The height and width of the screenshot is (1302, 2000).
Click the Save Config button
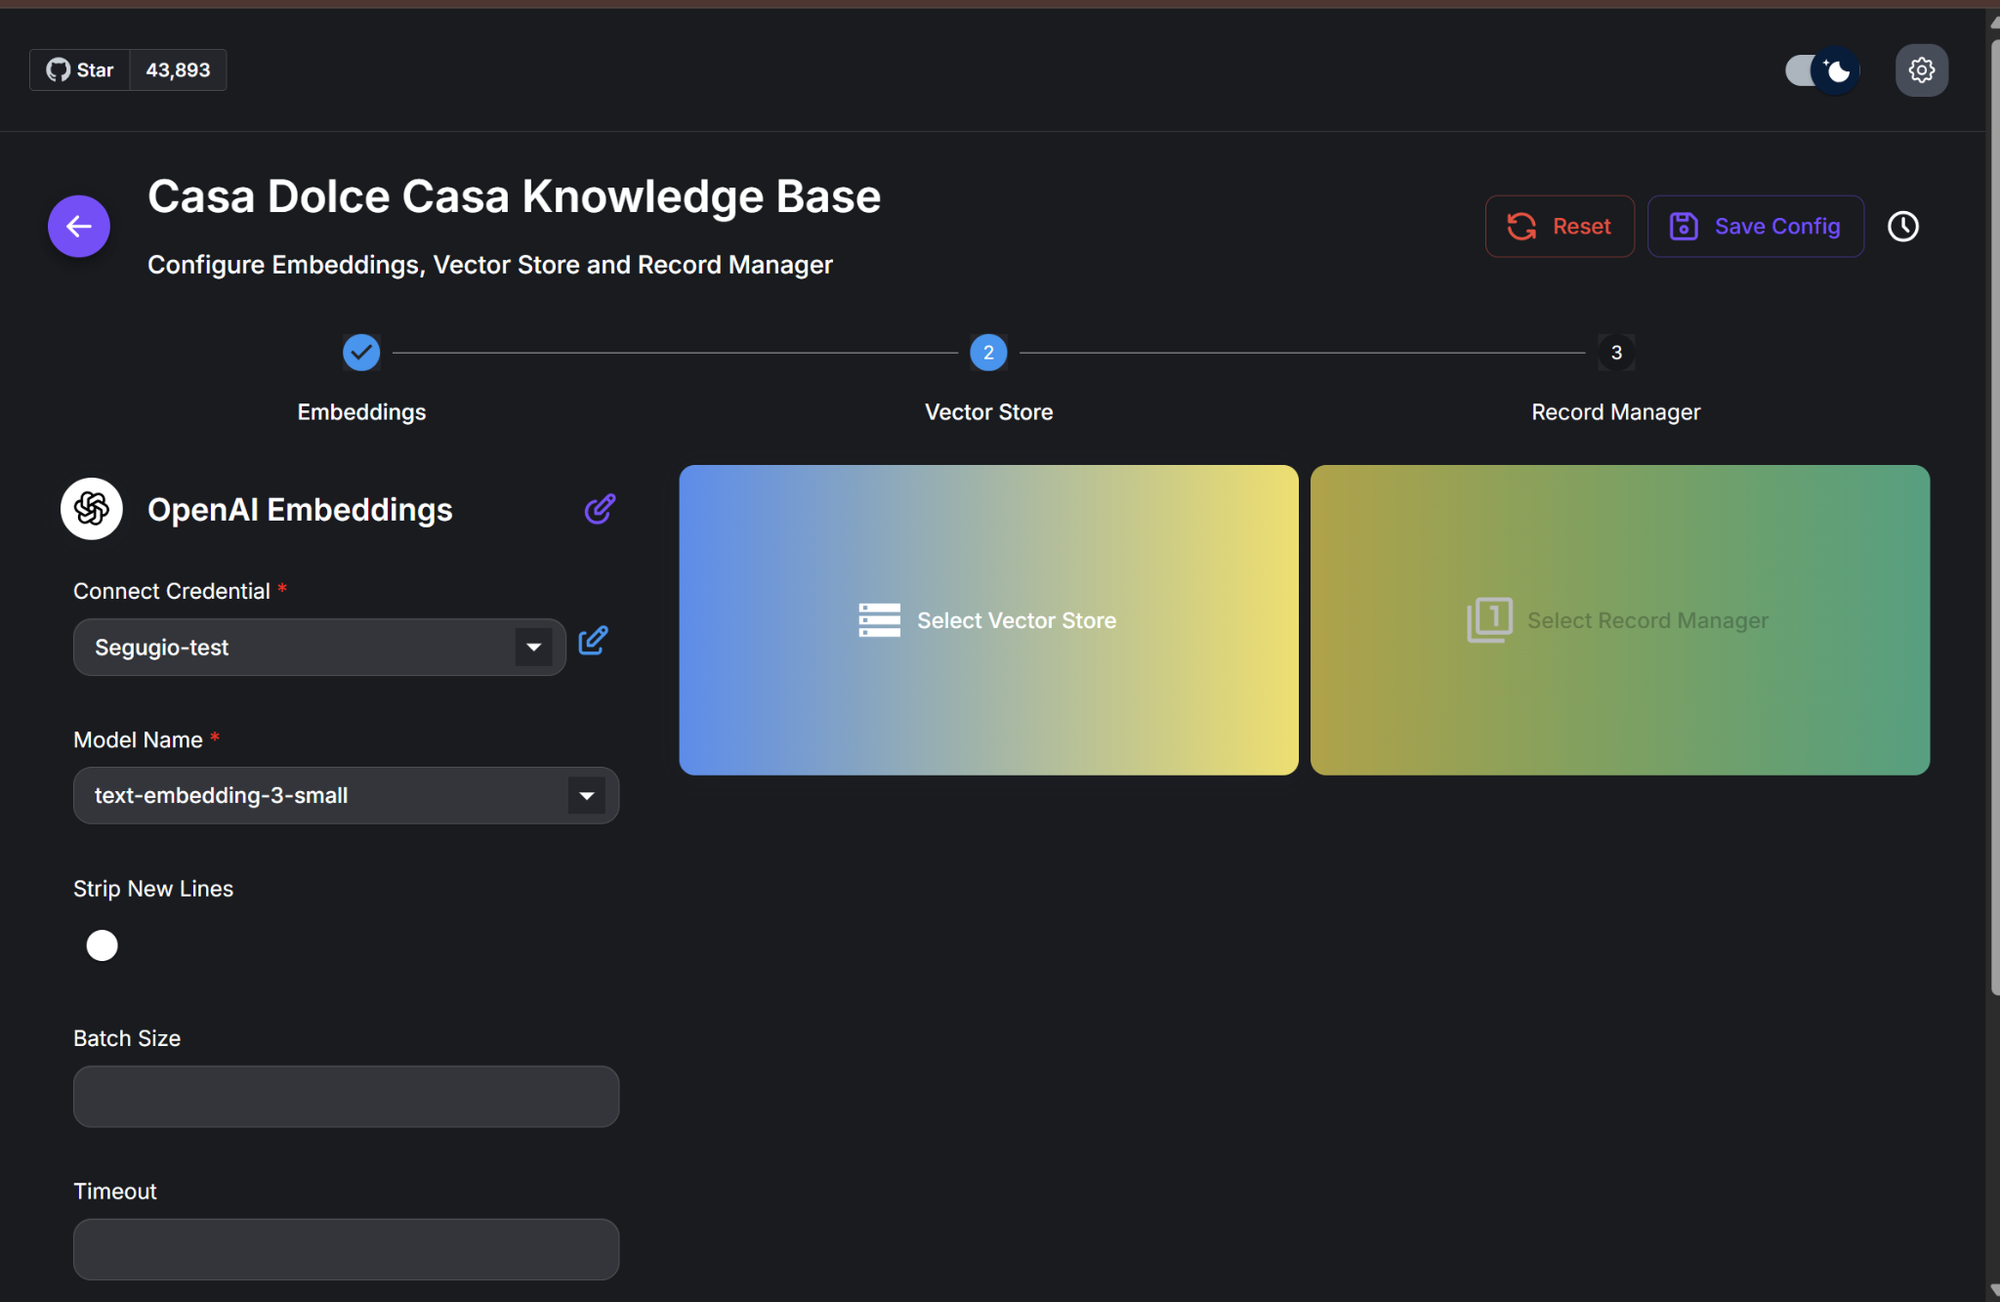click(x=1755, y=226)
